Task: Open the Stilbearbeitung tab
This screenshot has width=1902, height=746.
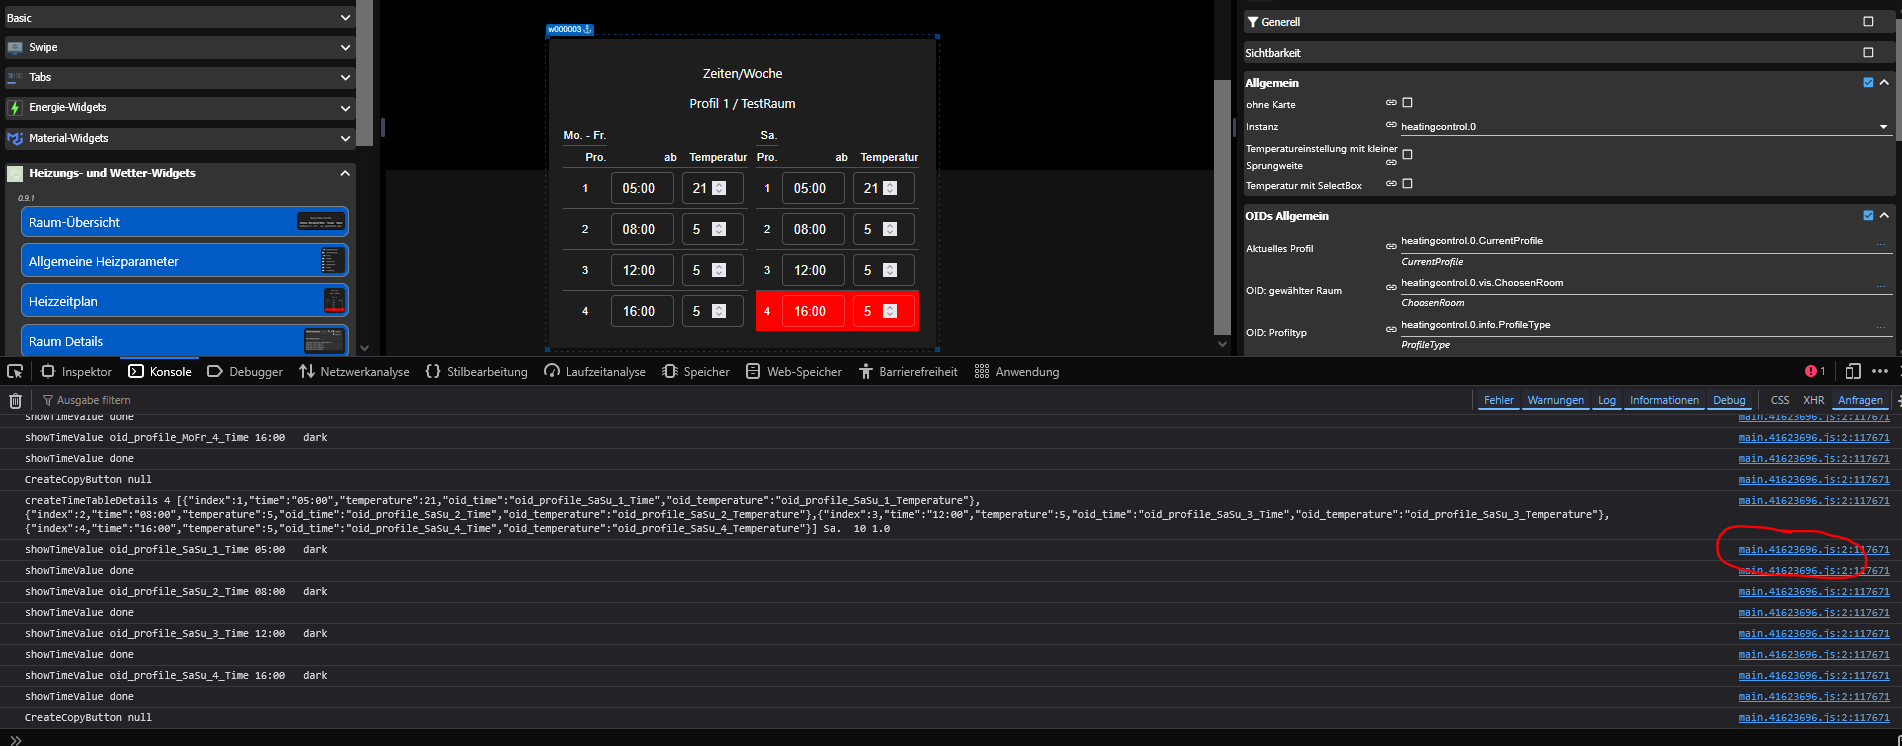Action: [x=476, y=371]
